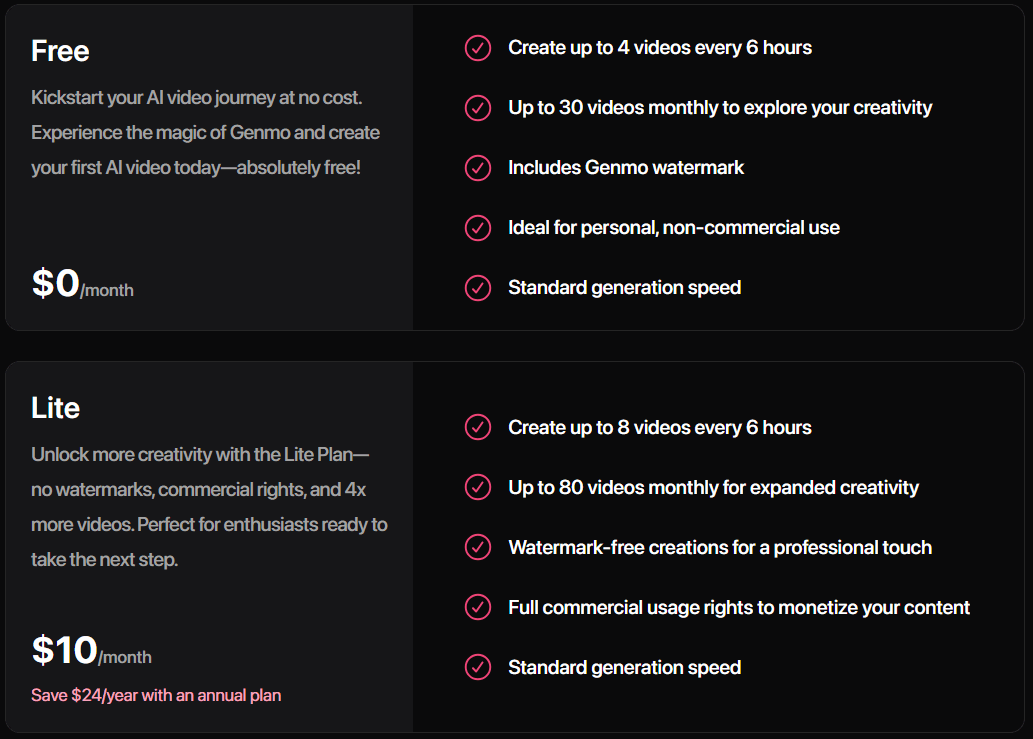Click the check icon beside "Watermark-free creations"
Screen dimensions: 1033x739
pos(478,548)
